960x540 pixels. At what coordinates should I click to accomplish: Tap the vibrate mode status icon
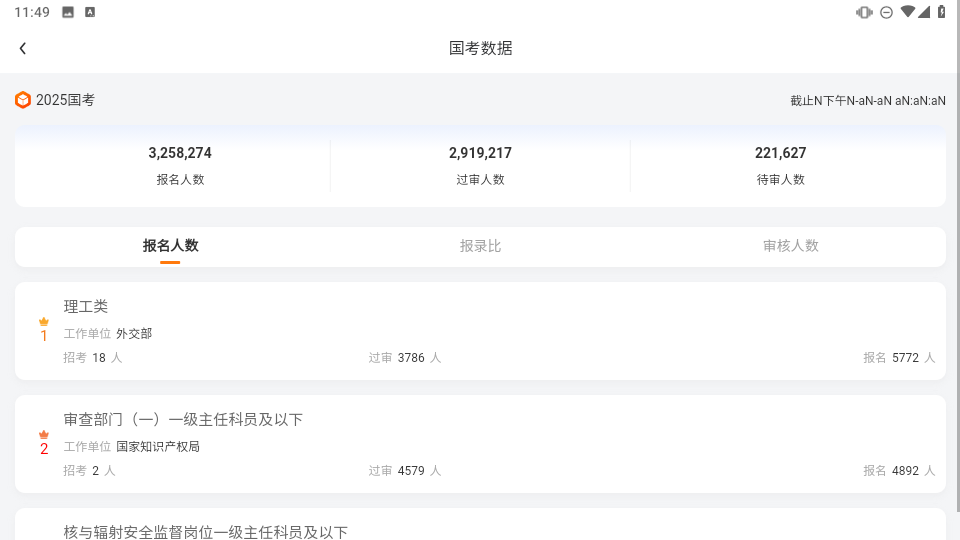pos(864,12)
